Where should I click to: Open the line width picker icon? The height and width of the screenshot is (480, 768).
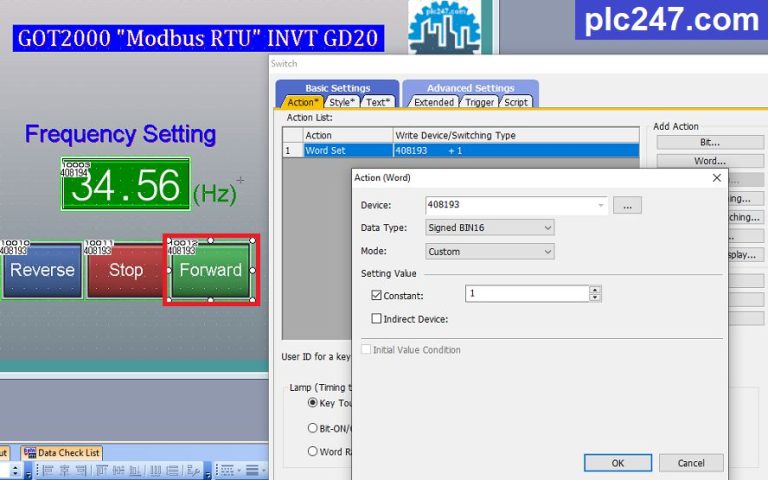coord(252,470)
